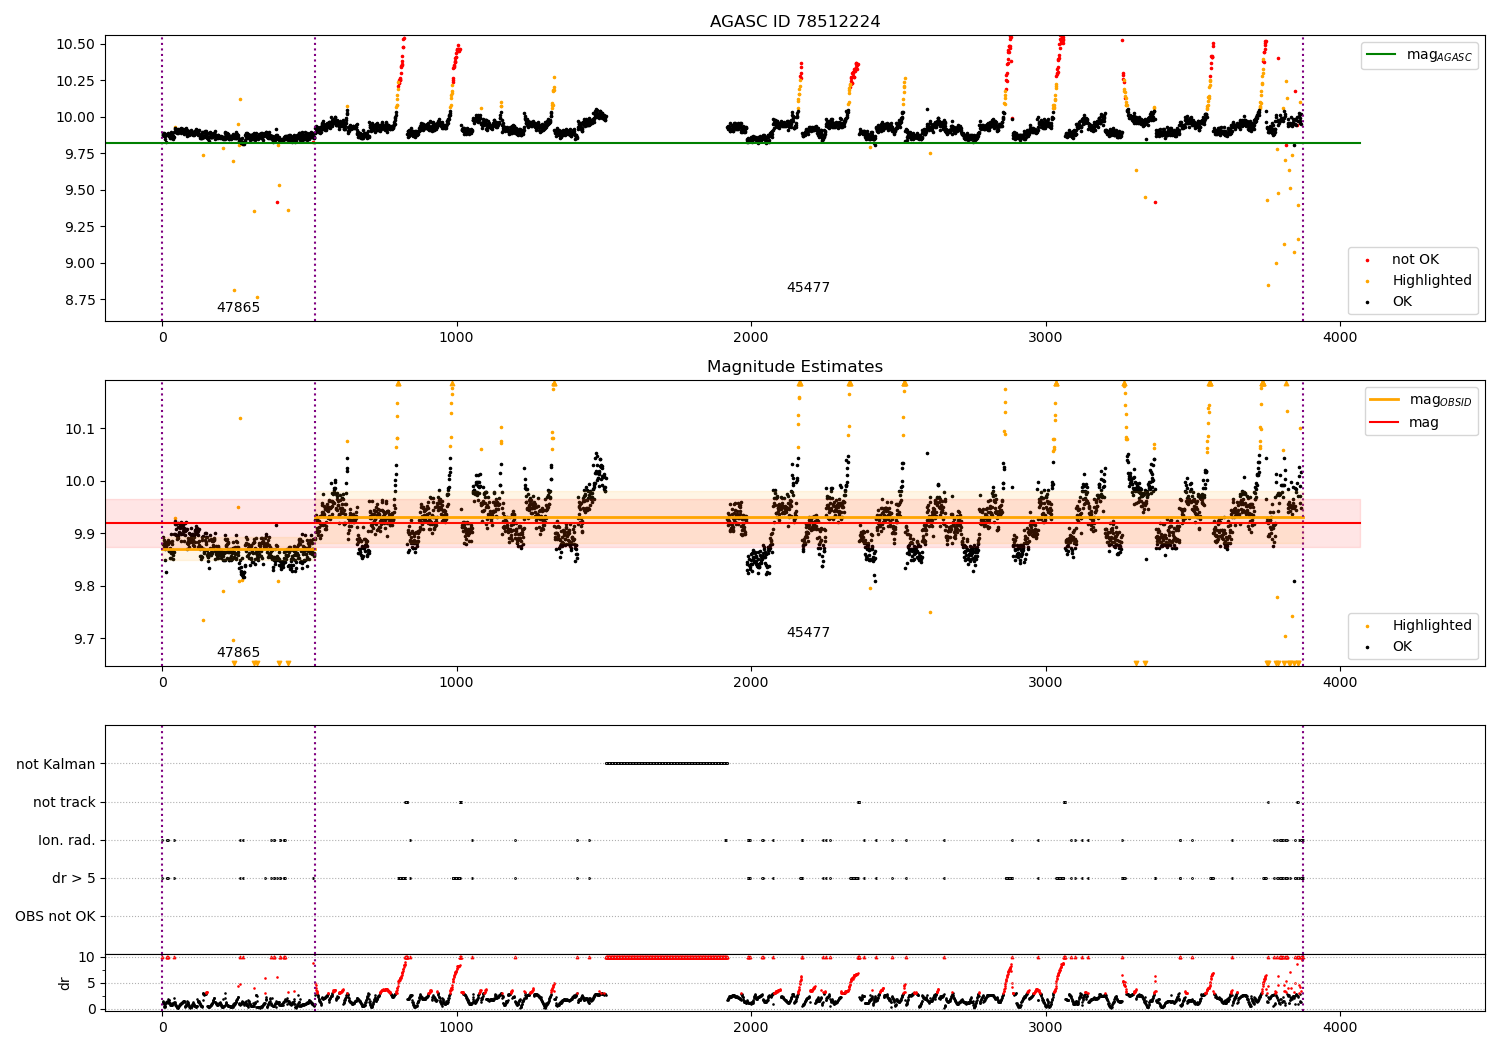The height and width of the screenshot is (1050, 1500).
Task: Click 'OK' in the Magnitude Estimates legend
Action: point(1402,647)
